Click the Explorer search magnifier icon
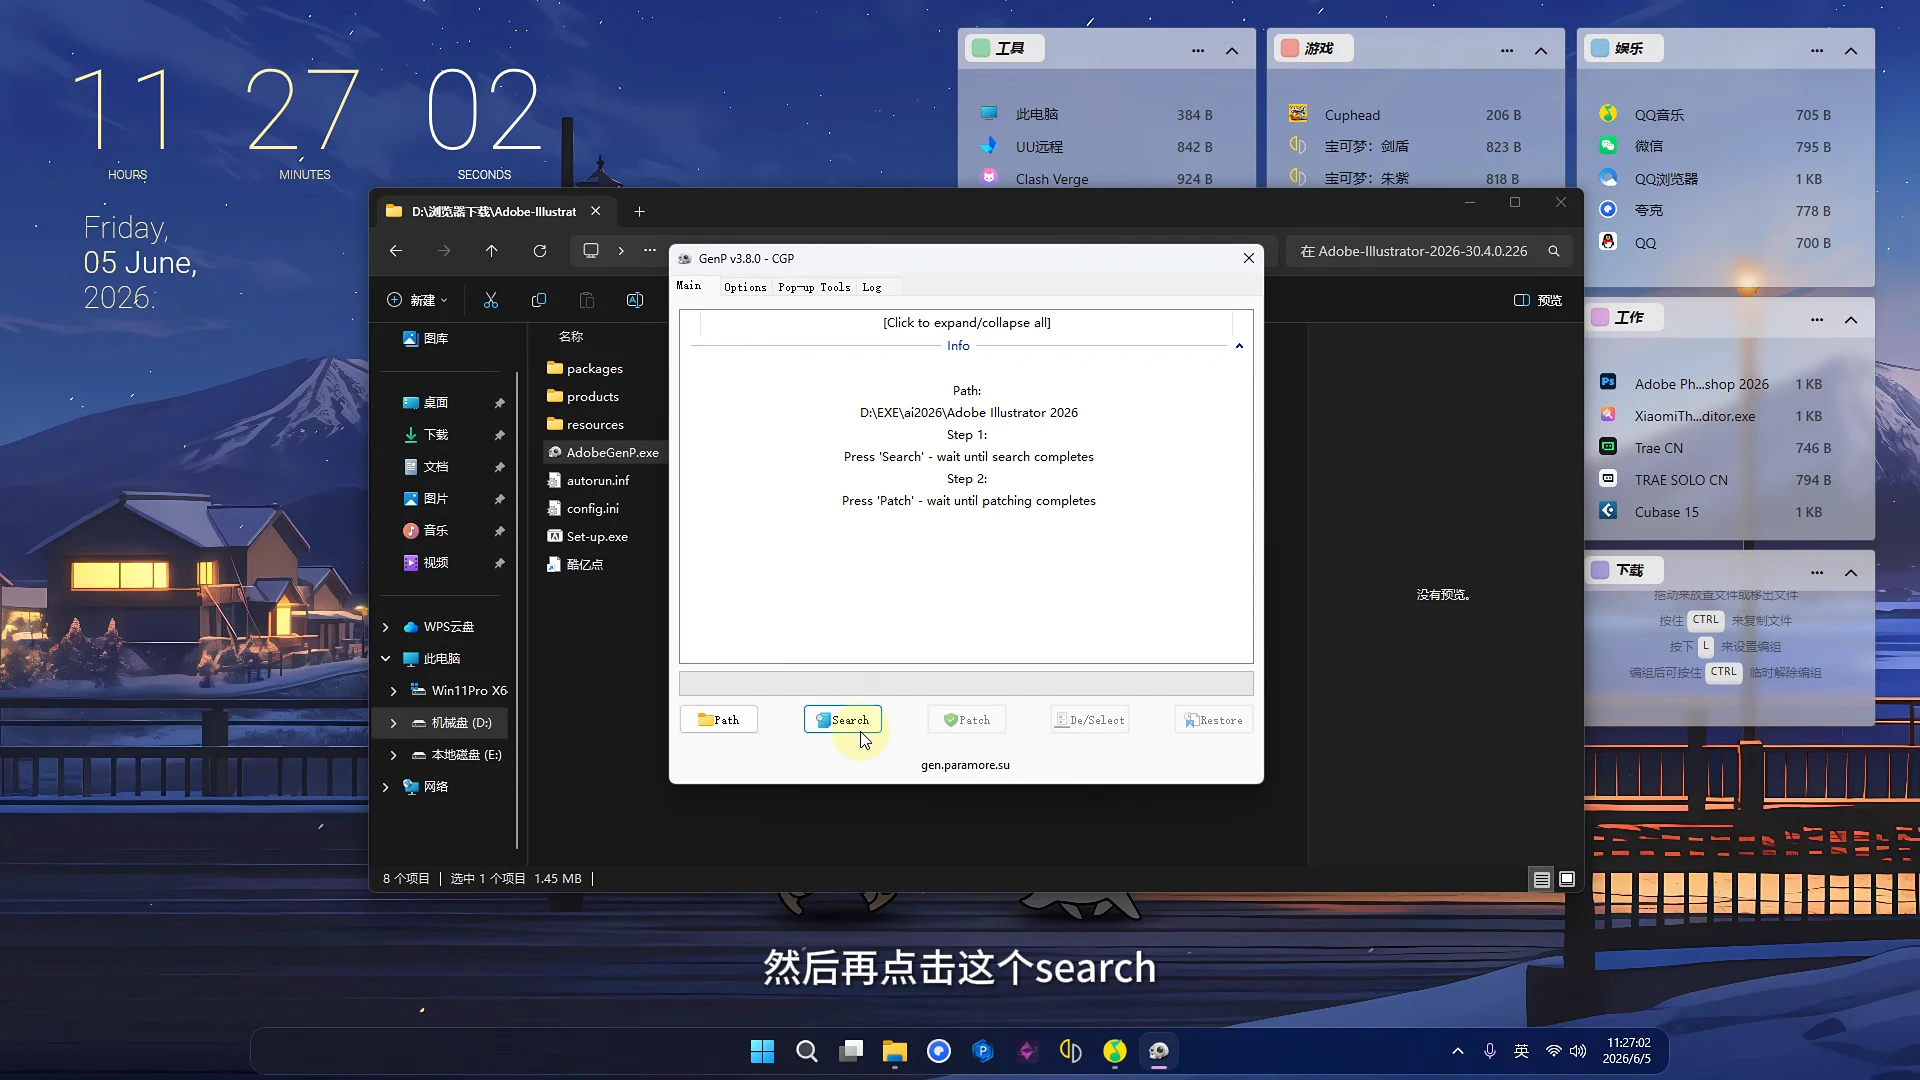1920x1080 pixels. click(x=1554, y=252)
